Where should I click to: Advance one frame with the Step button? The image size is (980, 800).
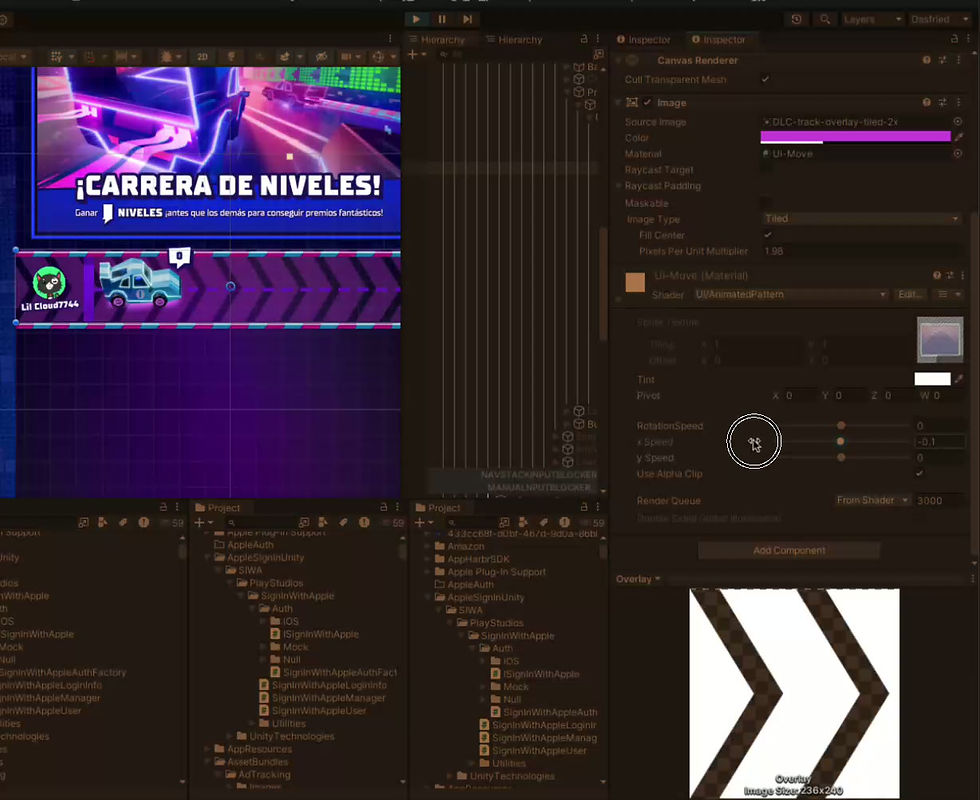467,19
